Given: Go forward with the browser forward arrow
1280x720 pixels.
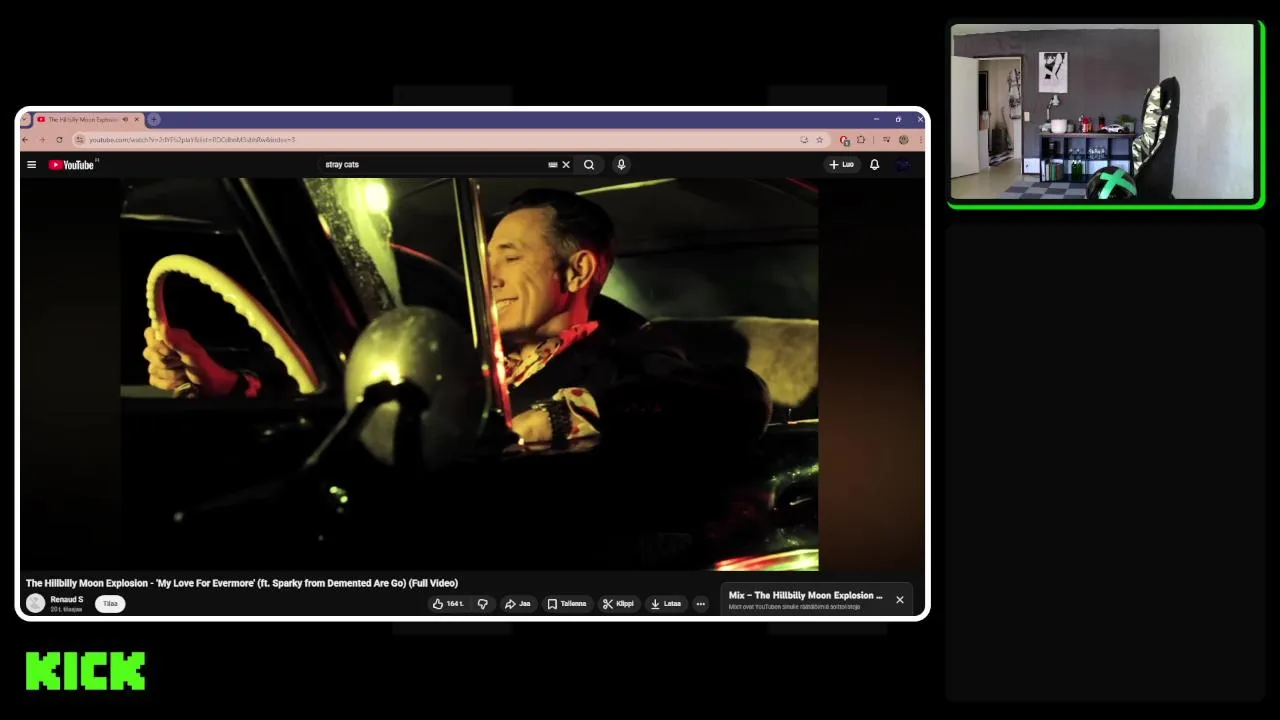Looking at the screenshot, I should pyautogui.click(x=42, y=140).
